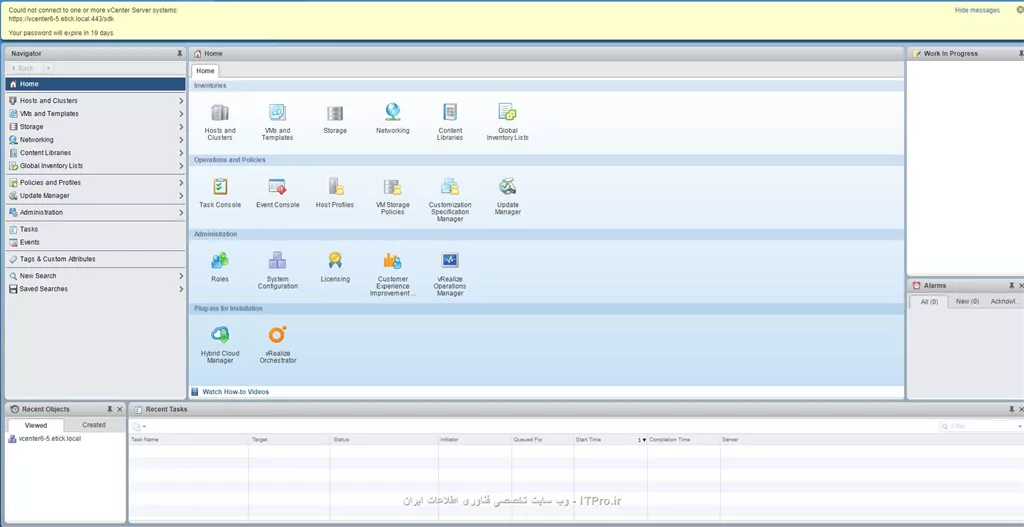Open Customer Experience Improvement icon
The width and height of the screenshot is (1024, 527).
[392, 261]
